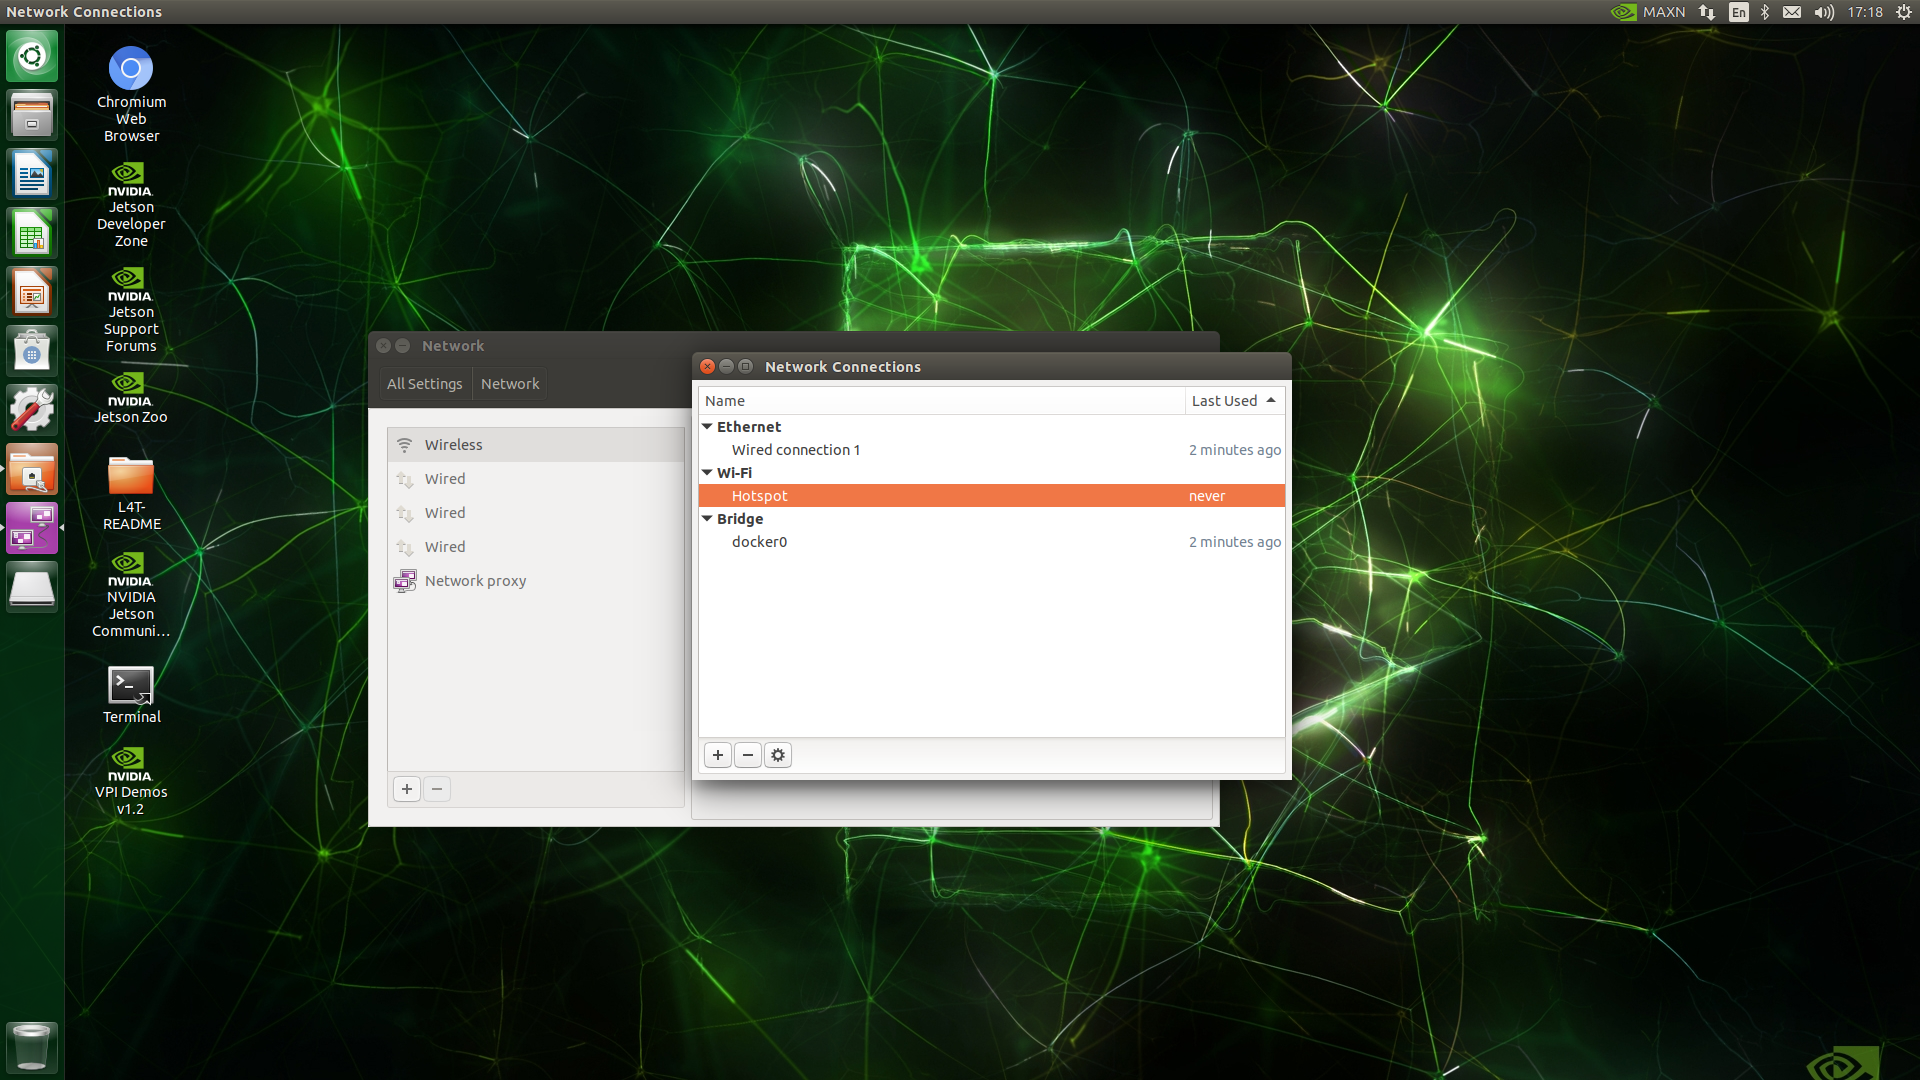Open NVIDIA Jetson Community desktop shortcut
Screen dimensions: 1920x1080
131,594
